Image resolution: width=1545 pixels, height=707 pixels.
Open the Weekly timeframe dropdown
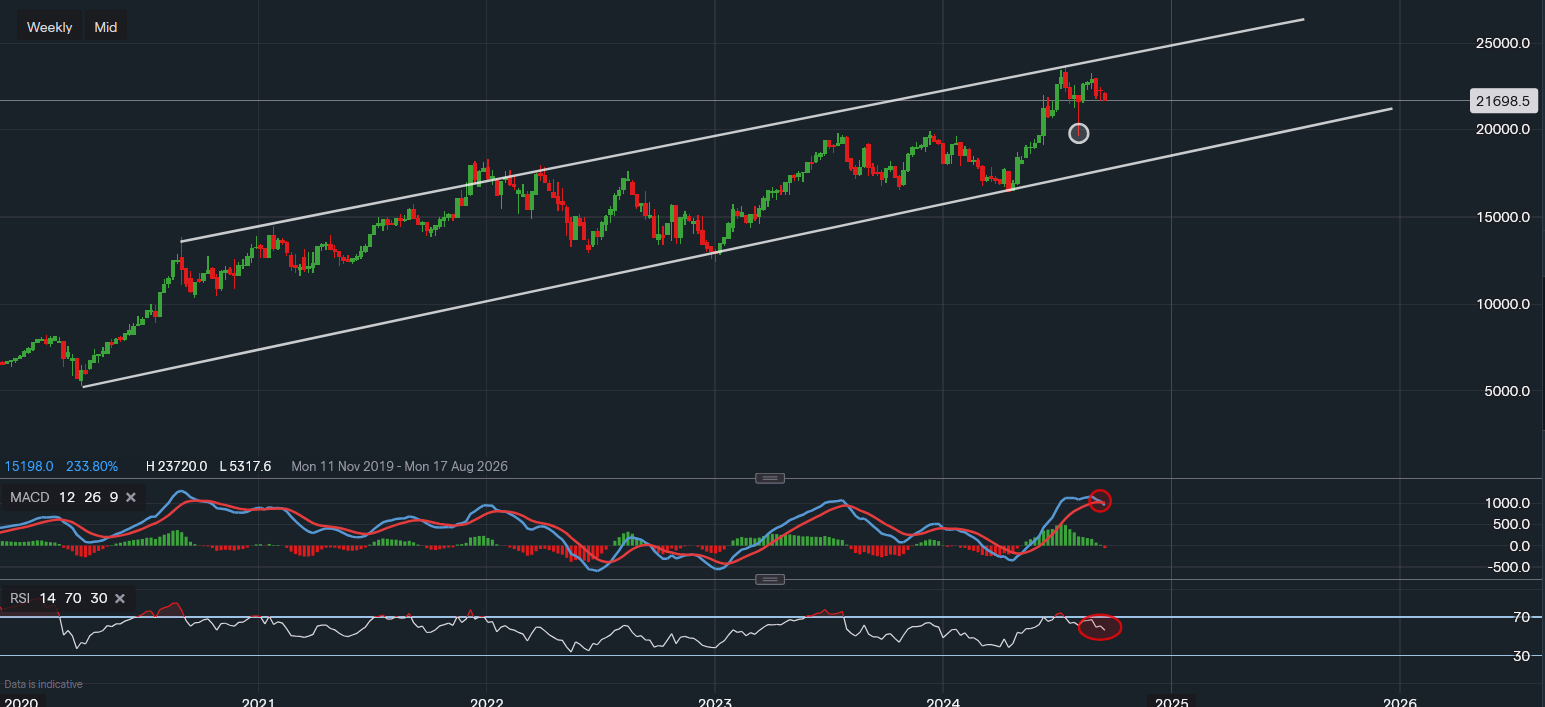49,27
